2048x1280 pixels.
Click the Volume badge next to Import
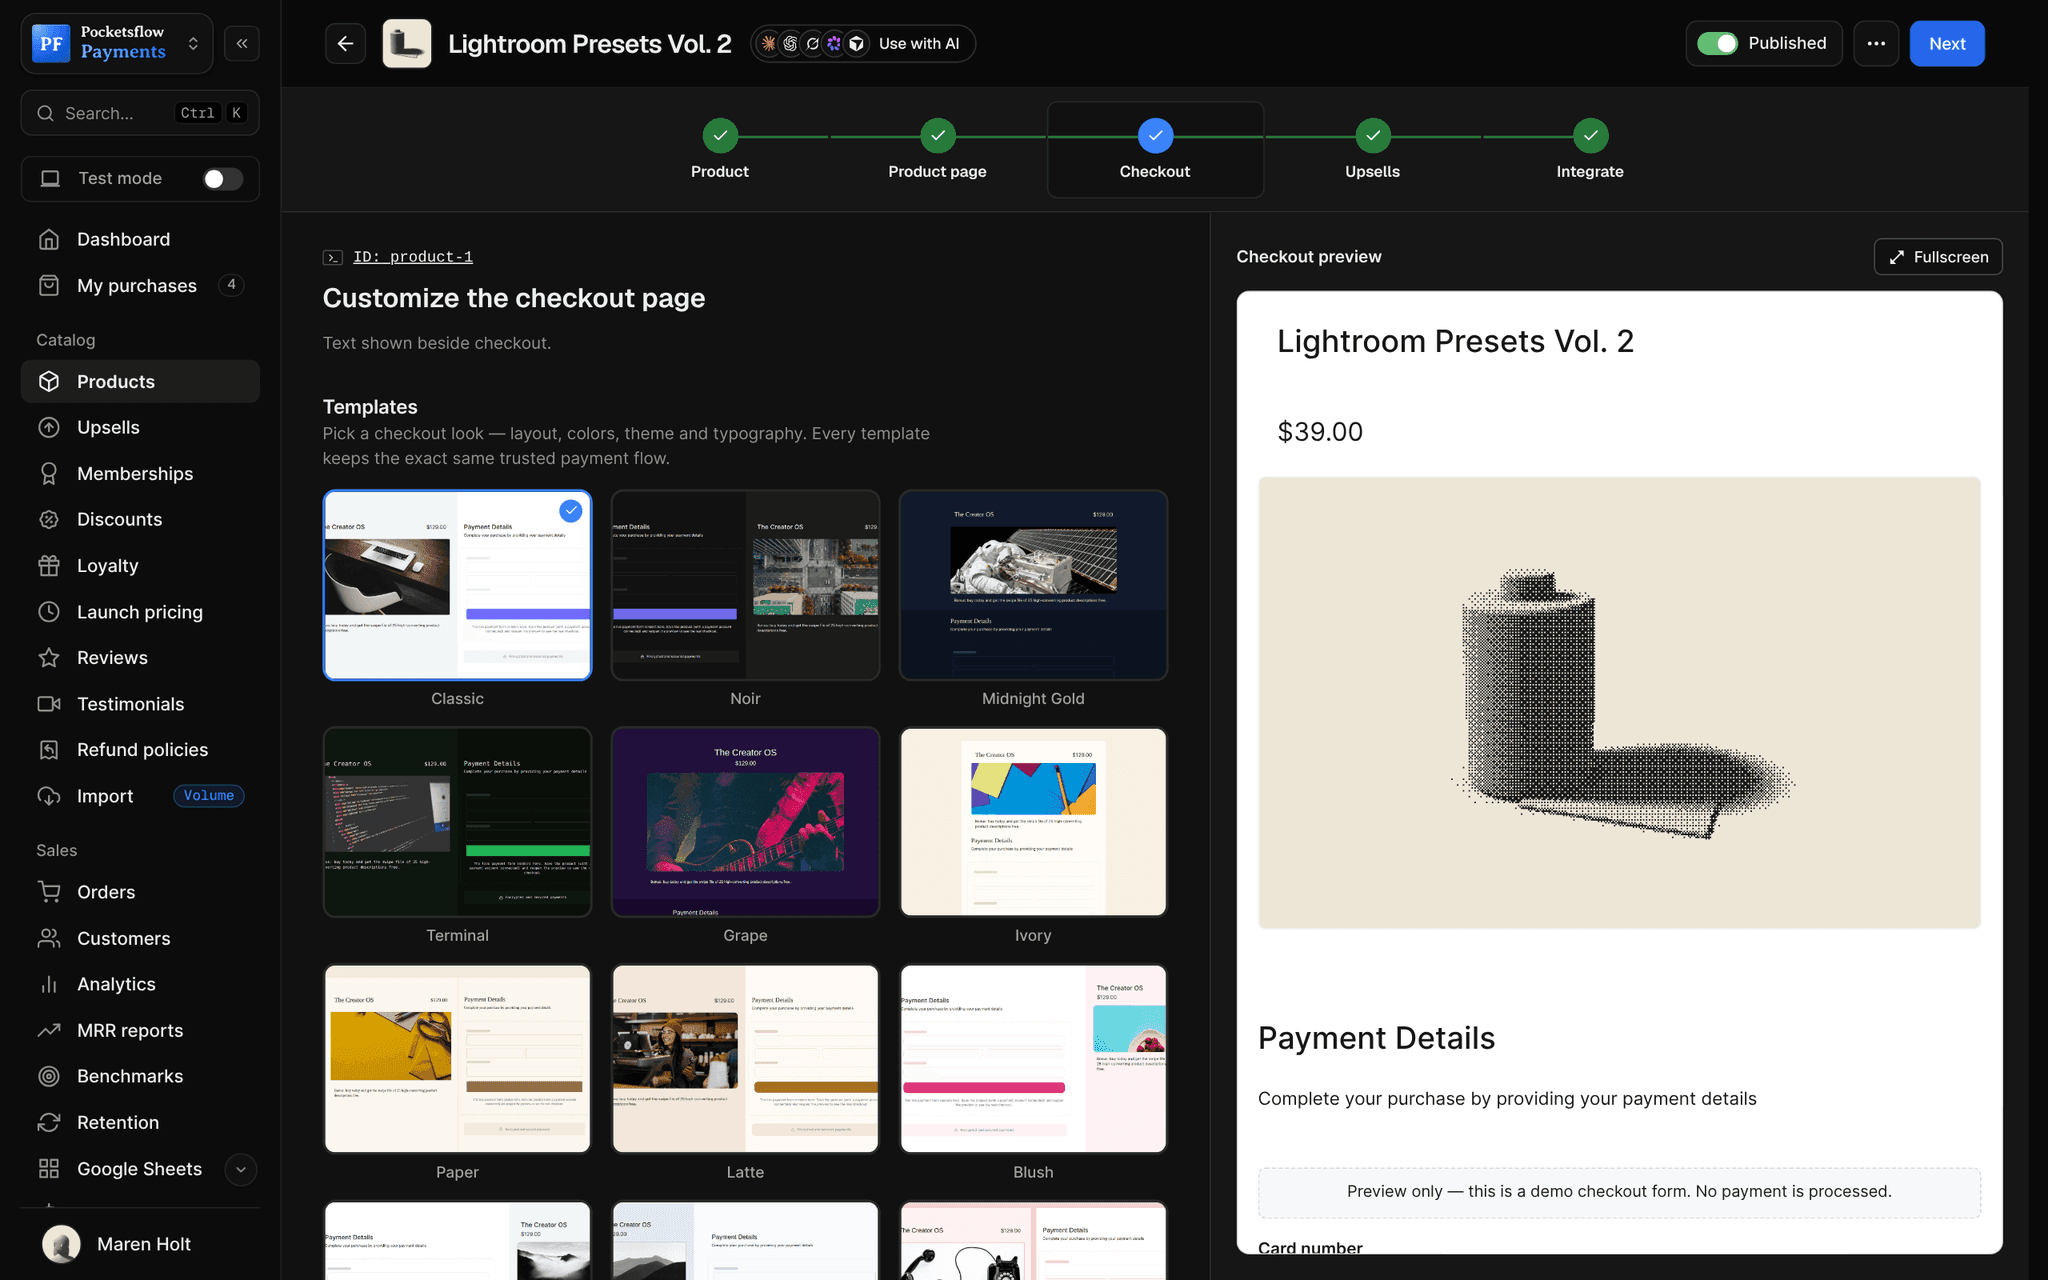click(209, 795)
